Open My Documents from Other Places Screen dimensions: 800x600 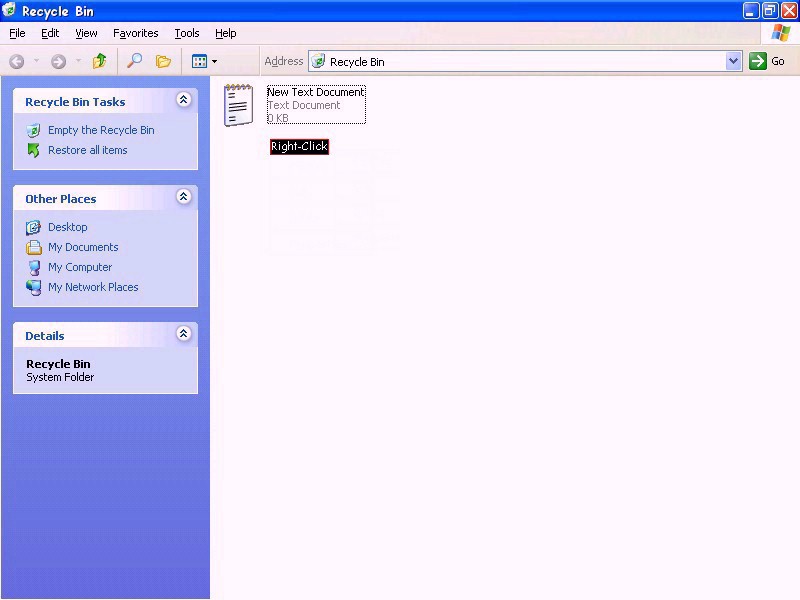point(83,247)
